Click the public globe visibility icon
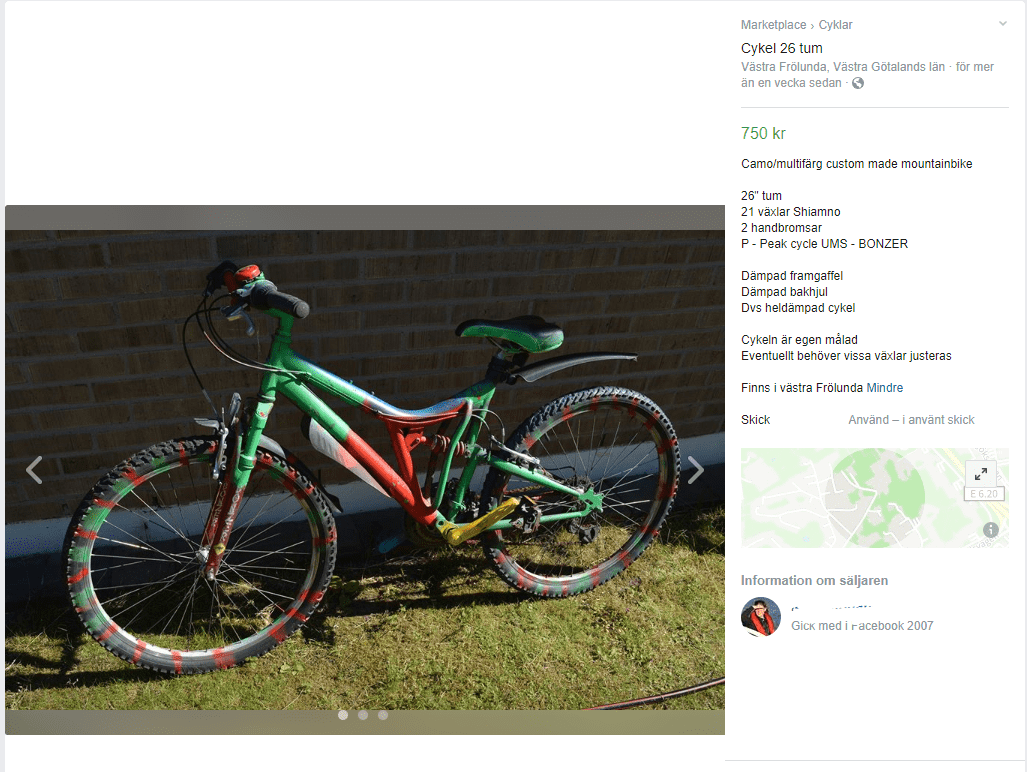Viewport: 1027px width, 772px height. tap(858, 83)
